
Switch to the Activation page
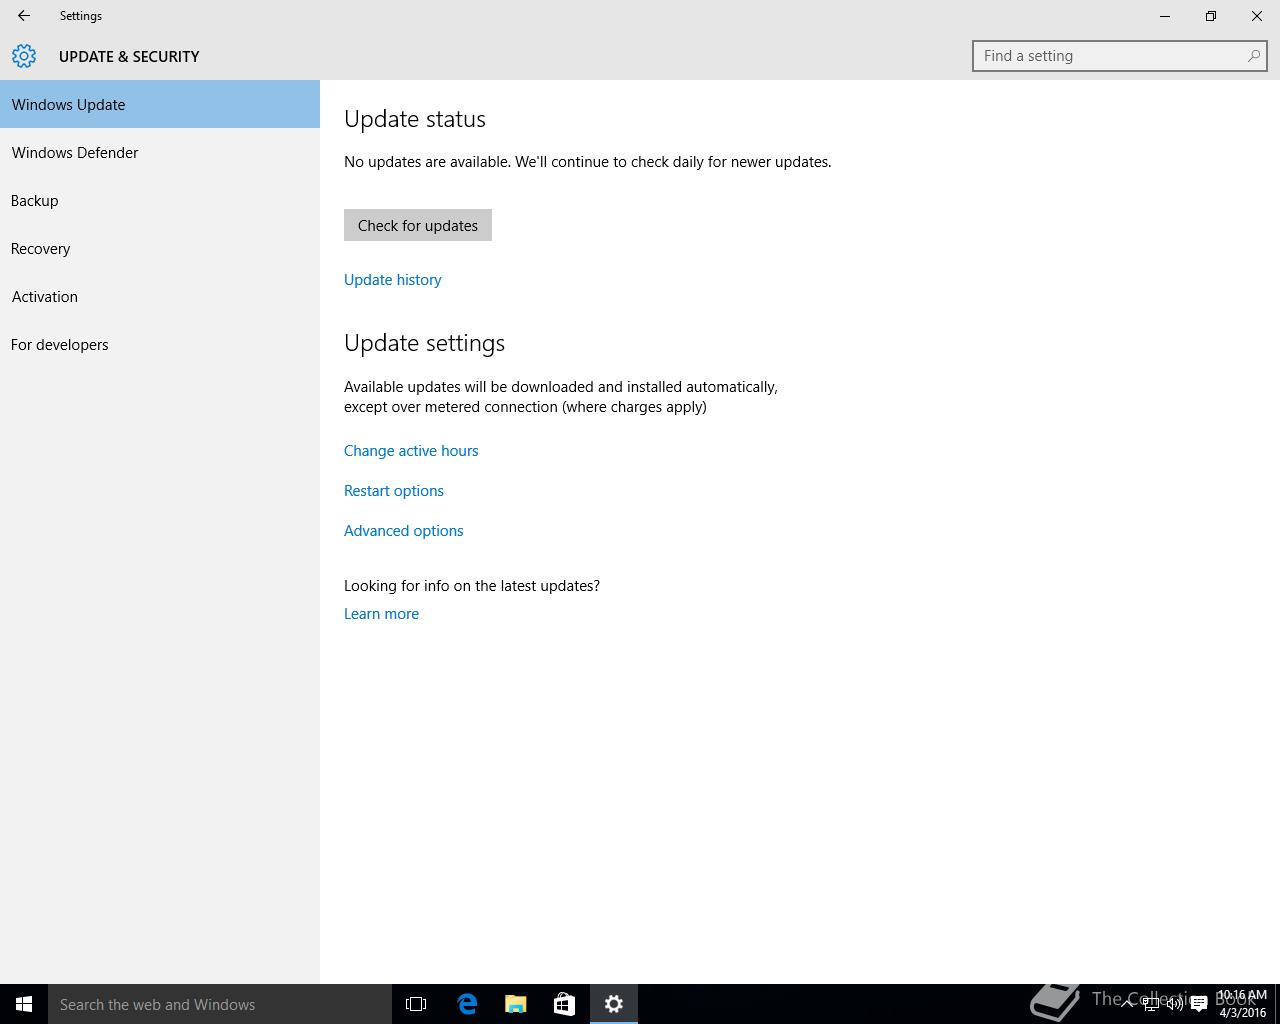(160, 296)
